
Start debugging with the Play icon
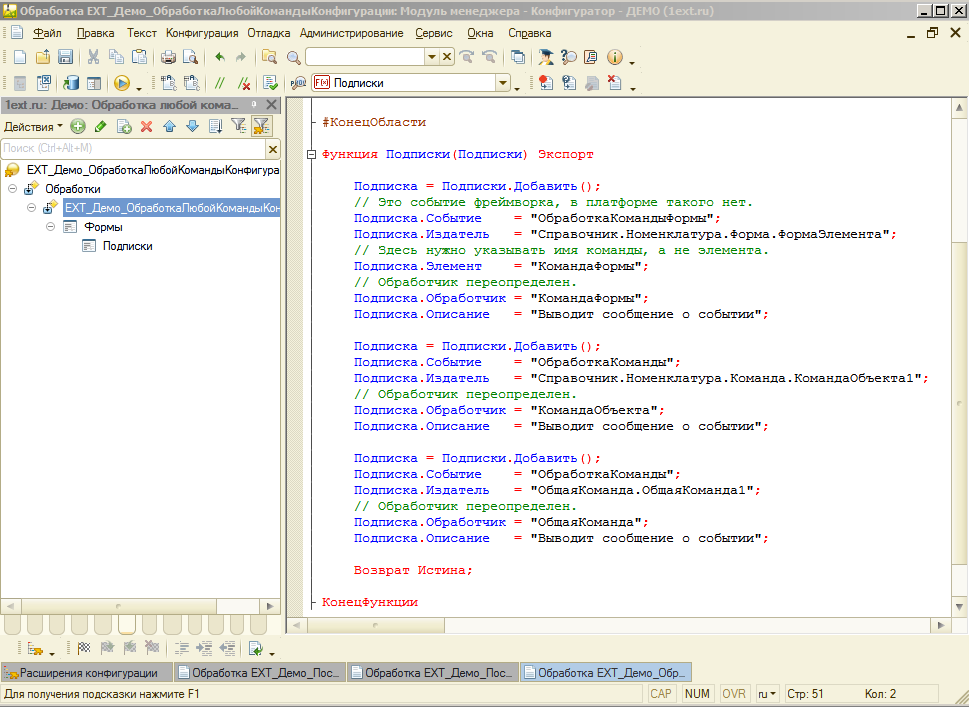(x=122, y=82)
